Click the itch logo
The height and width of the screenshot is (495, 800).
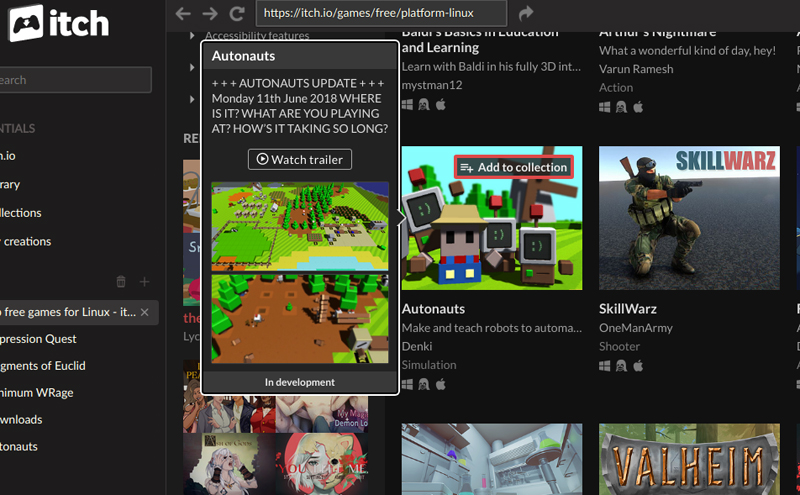[x=59, y=23]
